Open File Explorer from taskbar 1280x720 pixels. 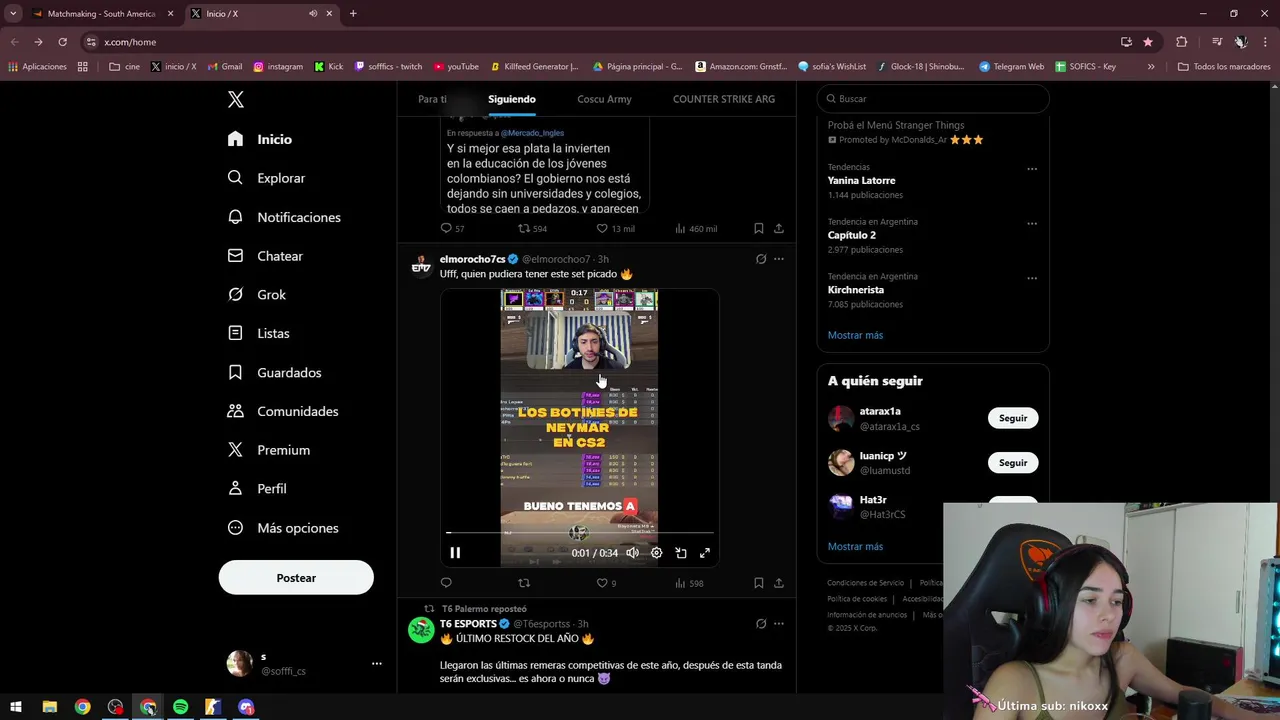coord(49,707)
